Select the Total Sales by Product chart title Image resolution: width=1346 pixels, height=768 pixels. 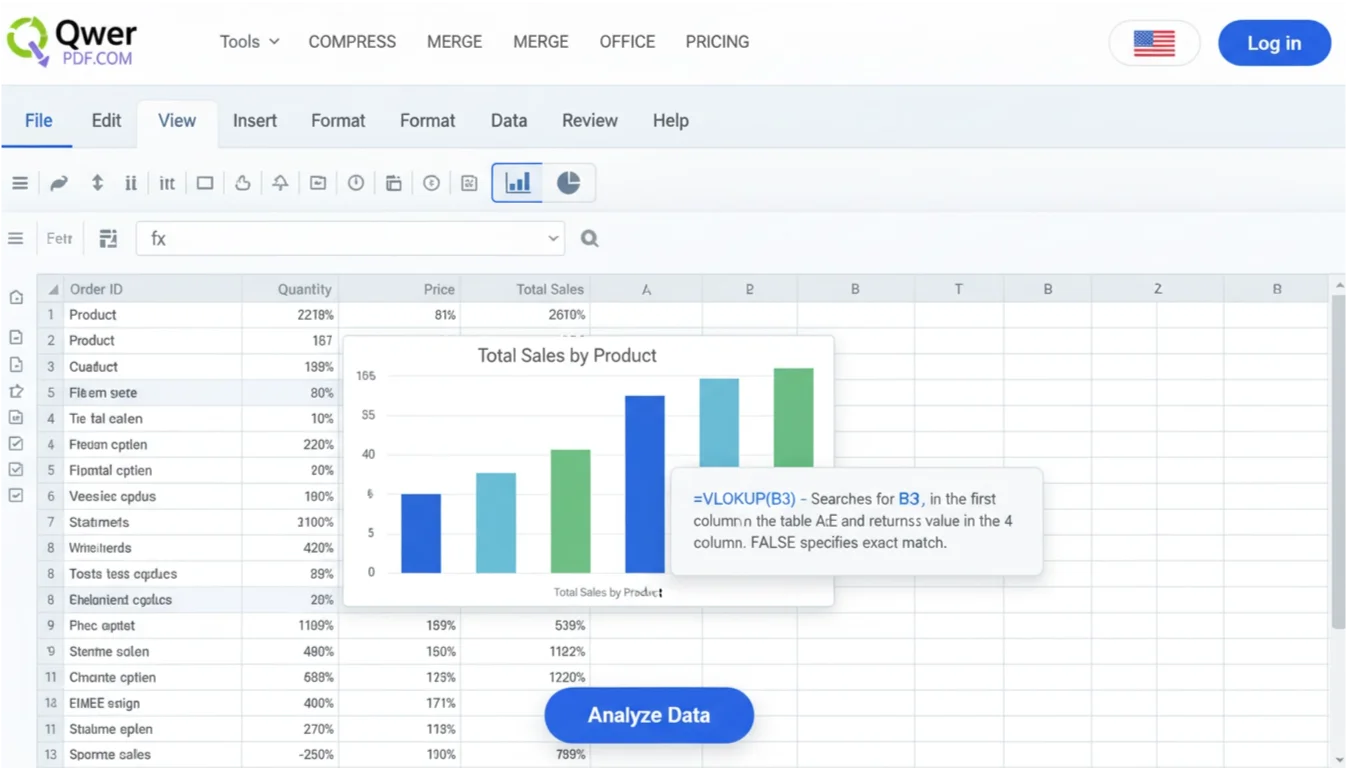coord(567,356)
